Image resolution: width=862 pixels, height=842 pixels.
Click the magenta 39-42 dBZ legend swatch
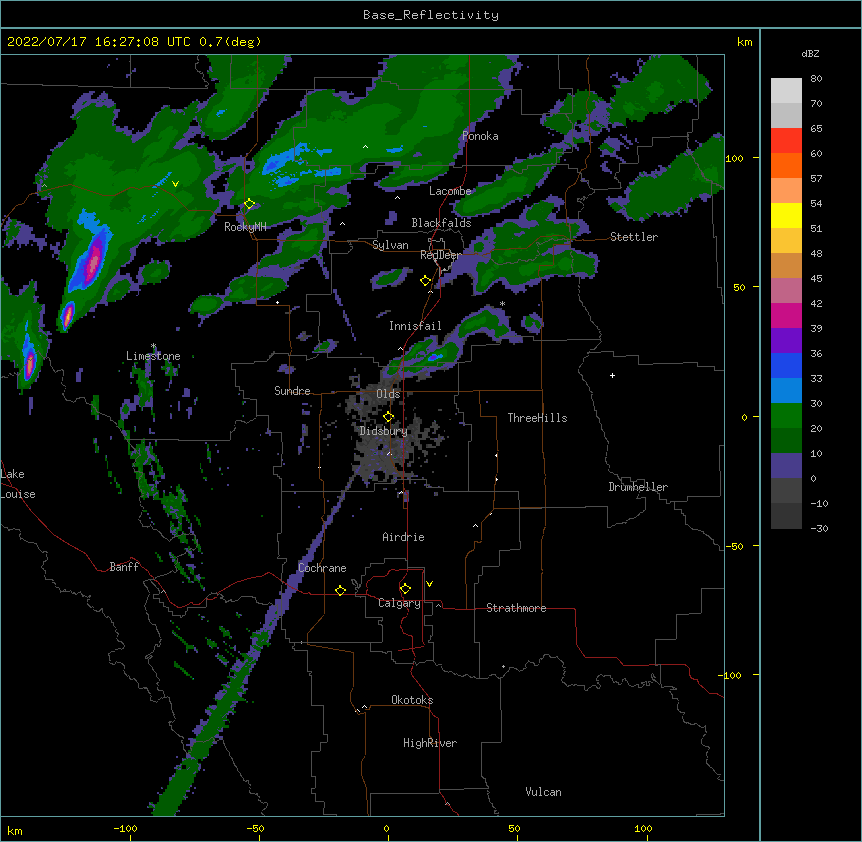786,315
